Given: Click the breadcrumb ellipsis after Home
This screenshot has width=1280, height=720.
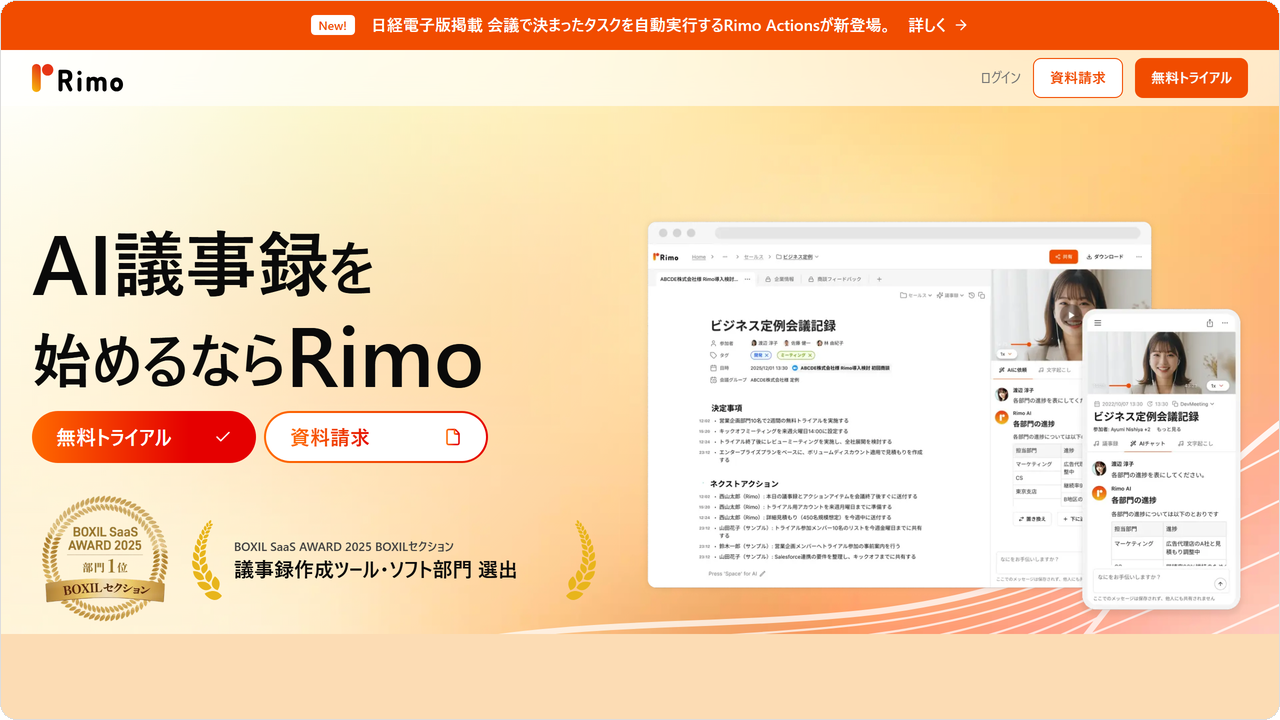Looking at the screenshot, I should [x=725, y=257].
